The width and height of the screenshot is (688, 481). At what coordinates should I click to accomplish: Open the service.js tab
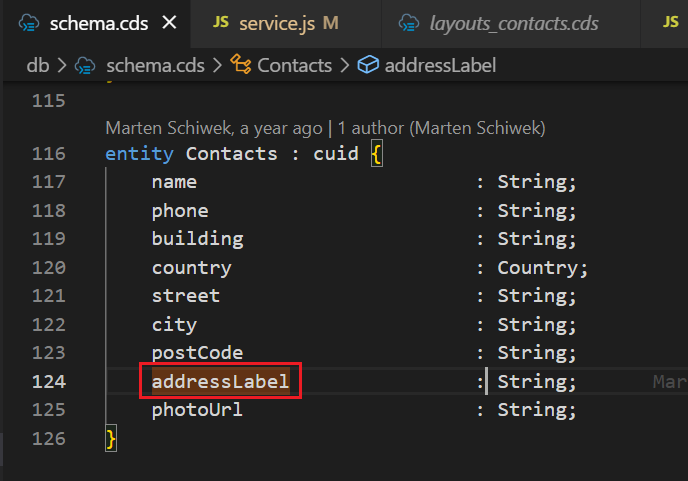286,23
